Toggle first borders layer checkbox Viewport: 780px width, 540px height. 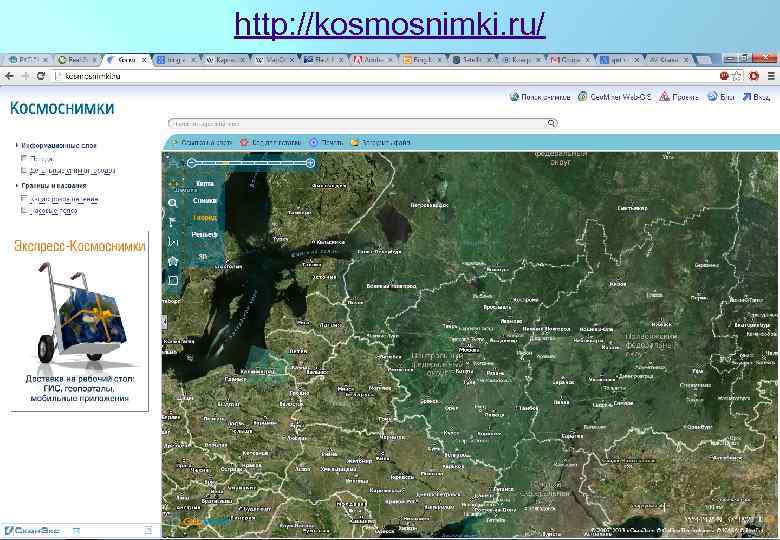tap(24, 198)
